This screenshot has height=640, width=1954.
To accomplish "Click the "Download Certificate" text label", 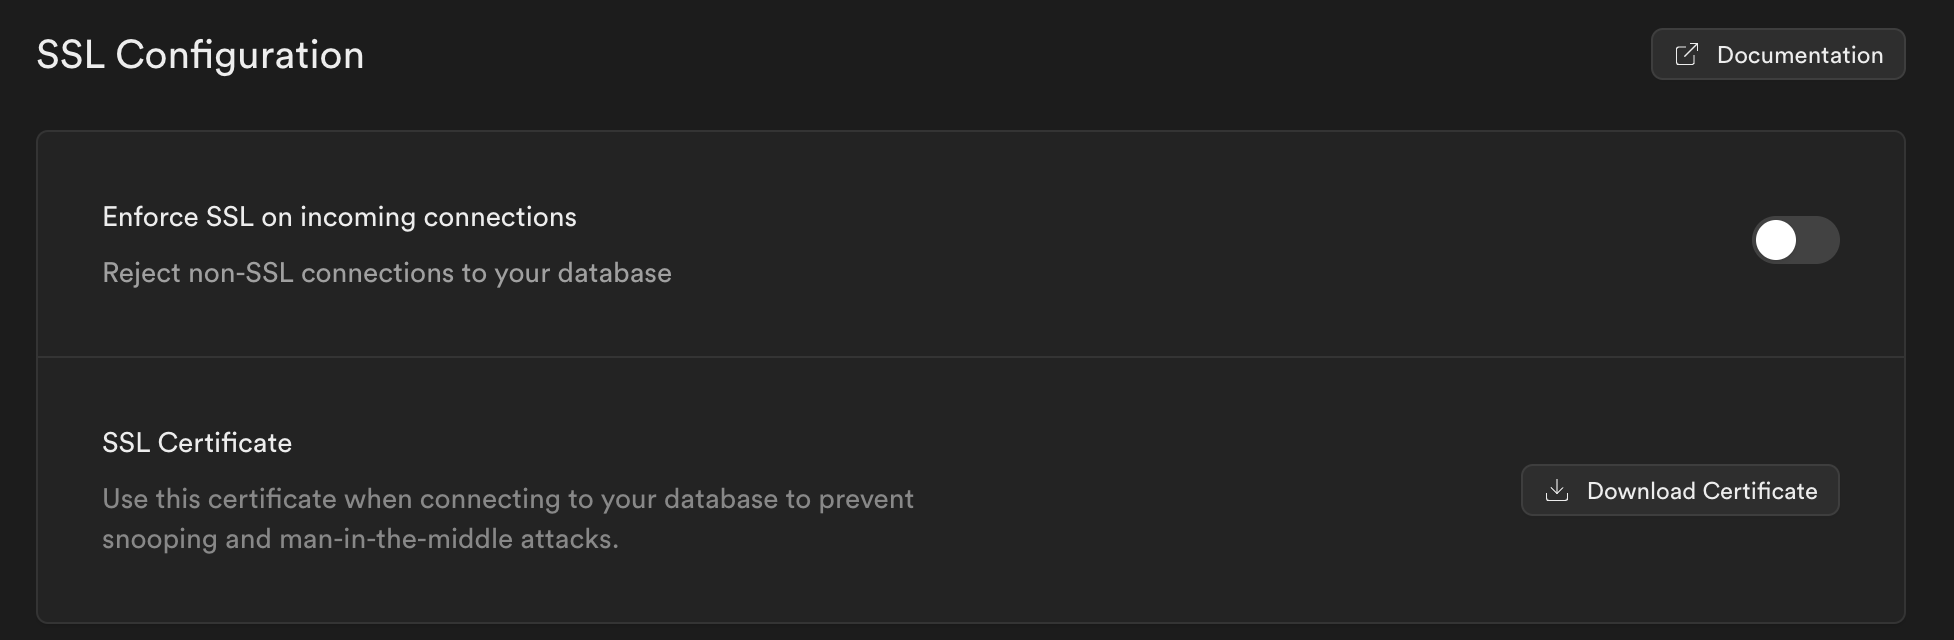I will [1701, 491].
